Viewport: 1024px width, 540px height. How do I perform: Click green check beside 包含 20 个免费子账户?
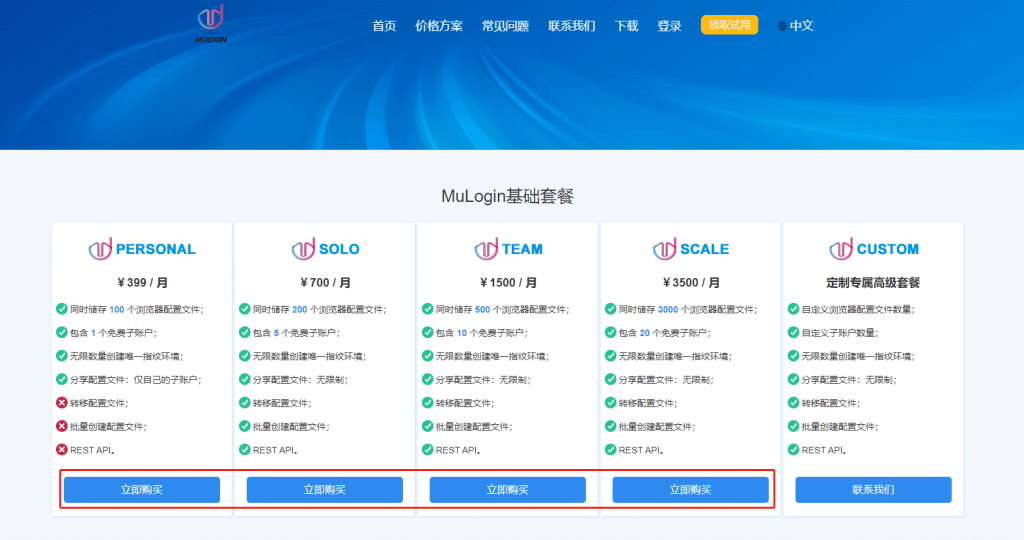[610, 332]
